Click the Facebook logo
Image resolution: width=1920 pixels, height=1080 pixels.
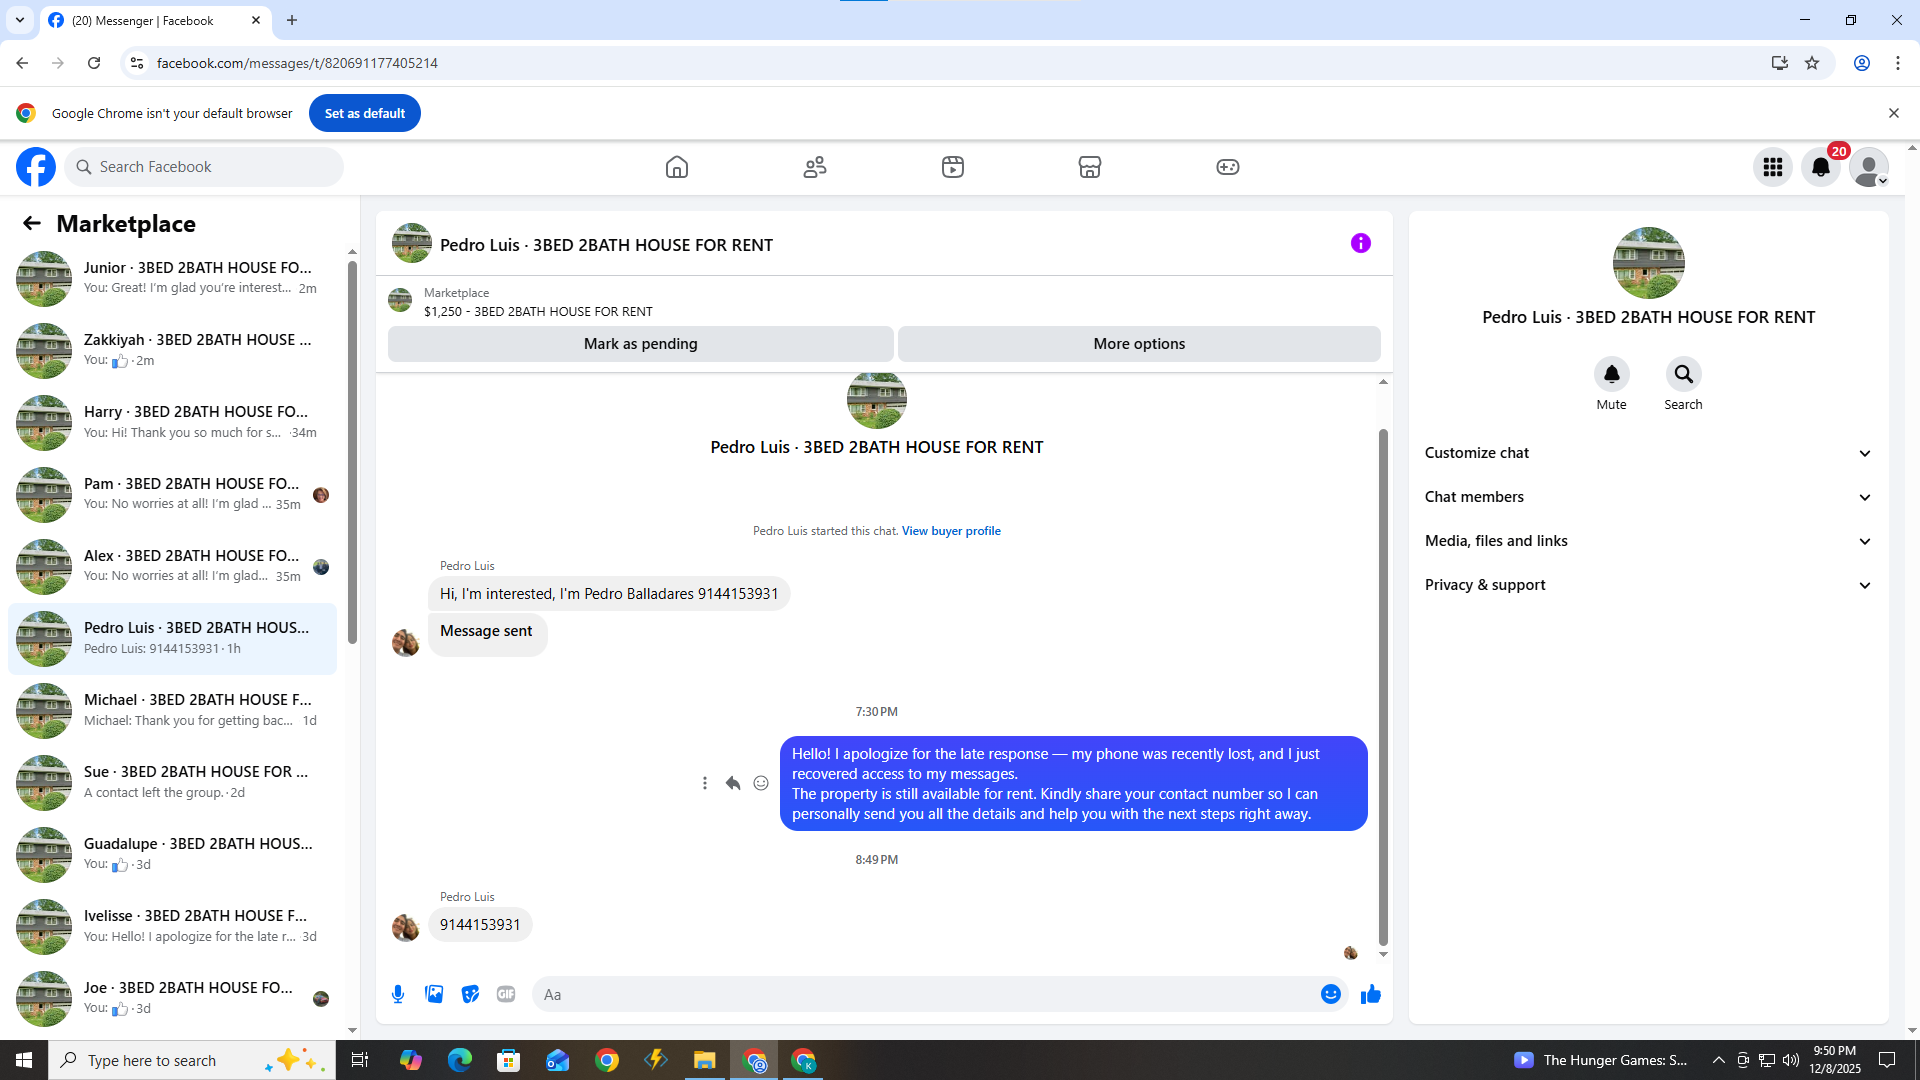(x=36, y=167)
